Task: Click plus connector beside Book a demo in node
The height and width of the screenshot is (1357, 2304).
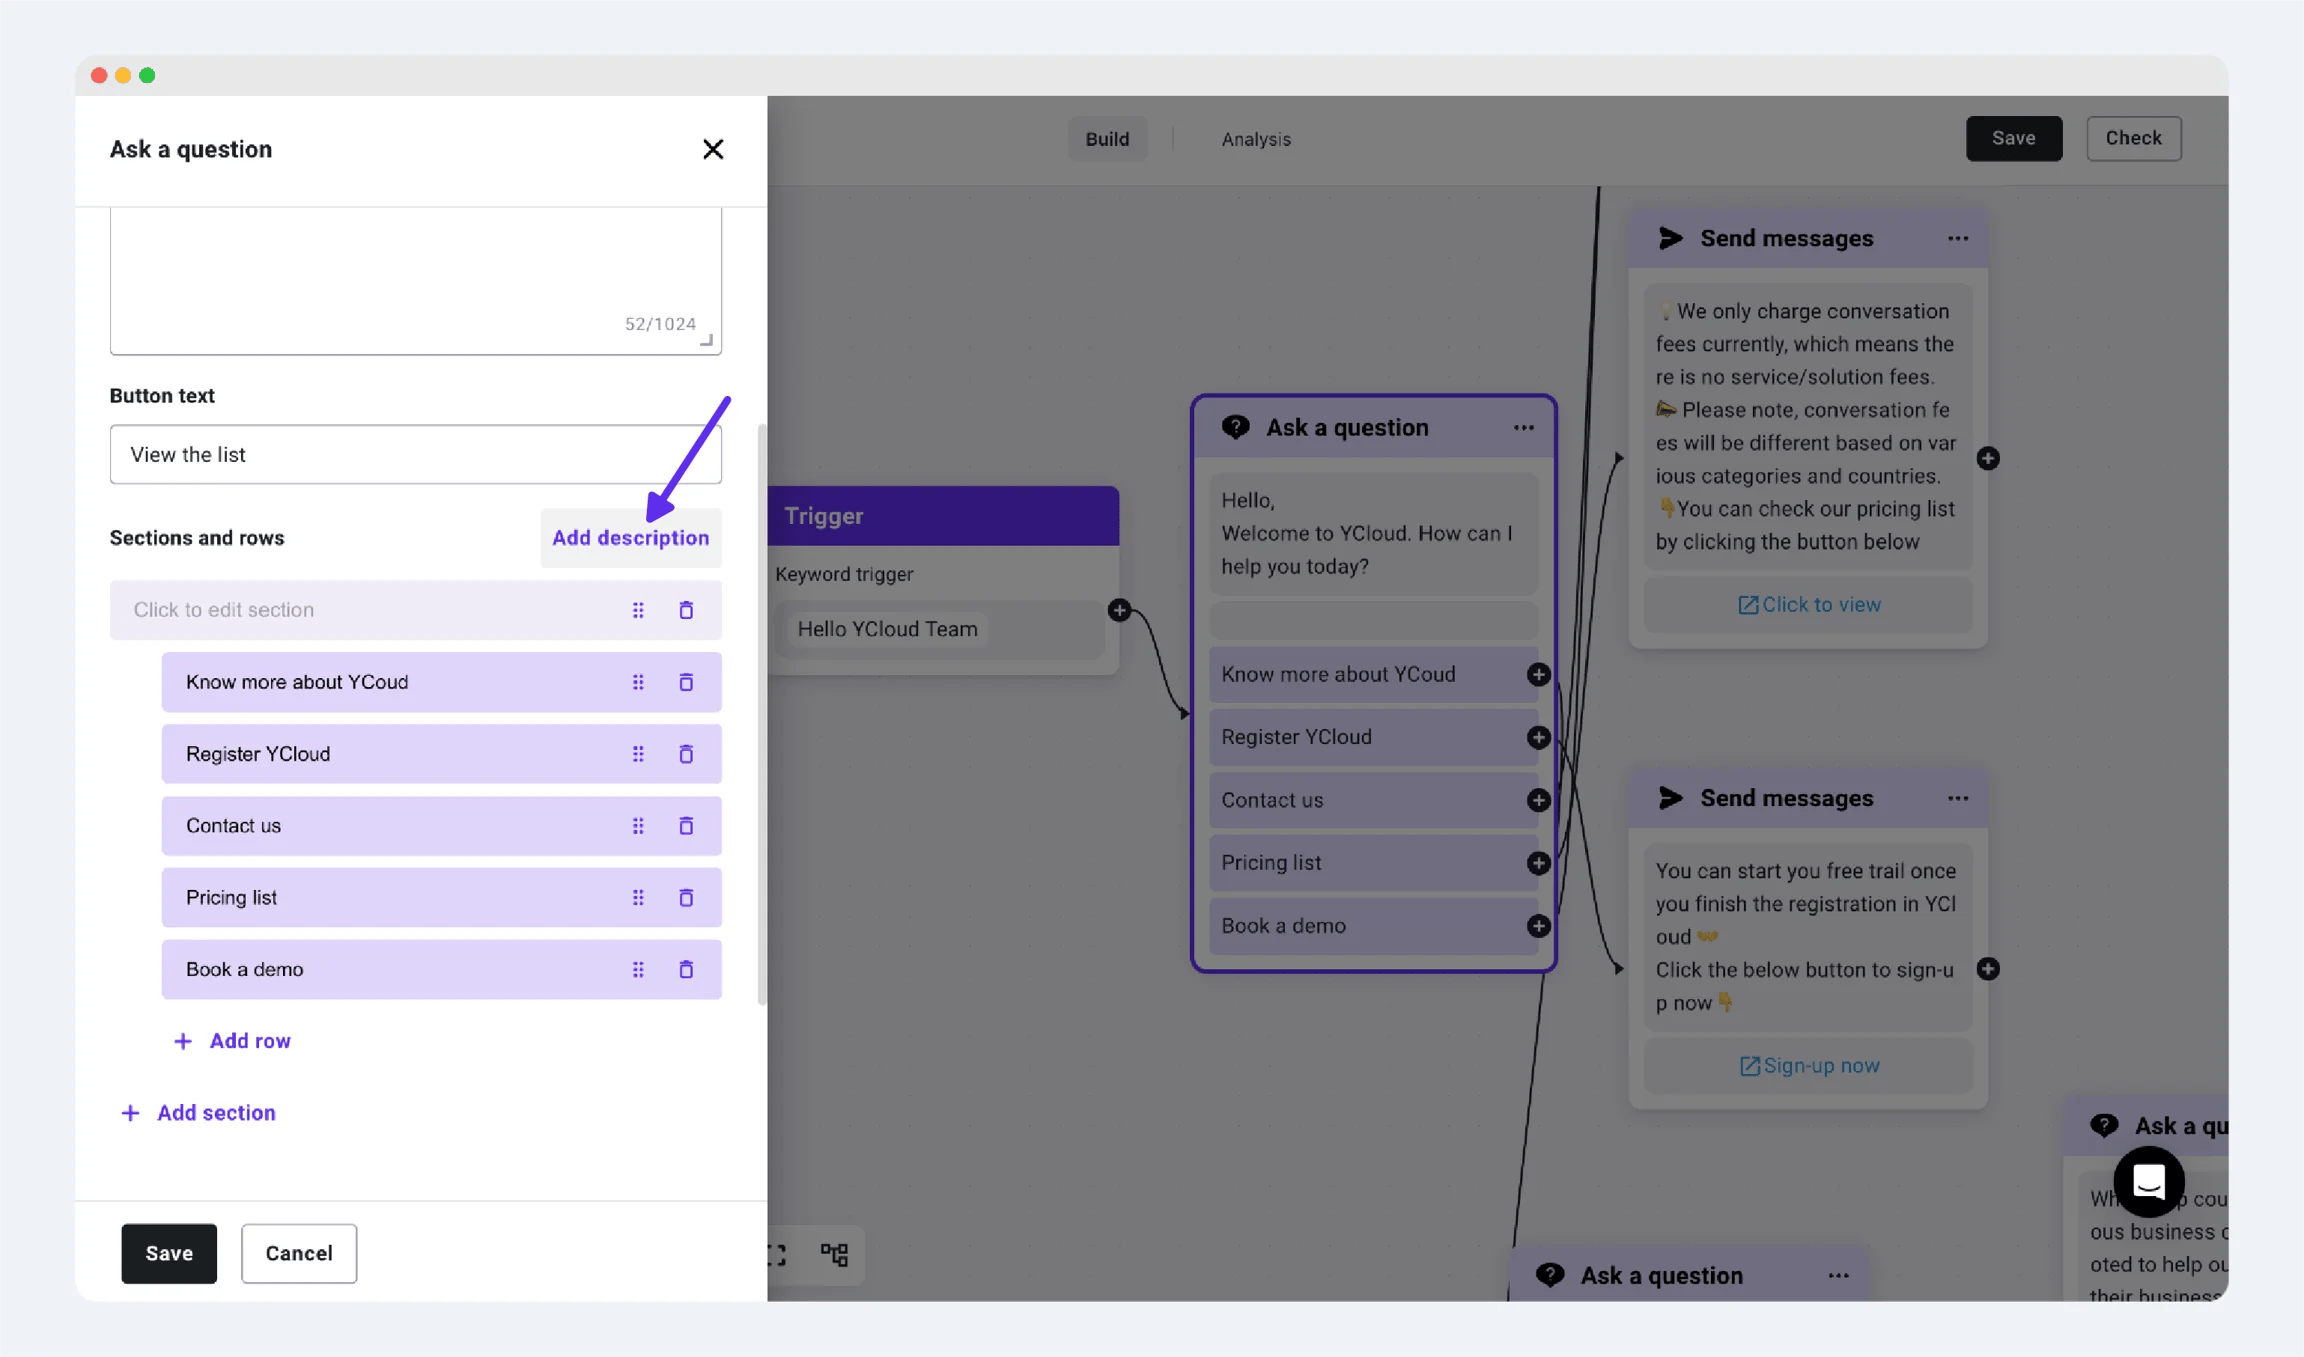Action: (1538, 926)
